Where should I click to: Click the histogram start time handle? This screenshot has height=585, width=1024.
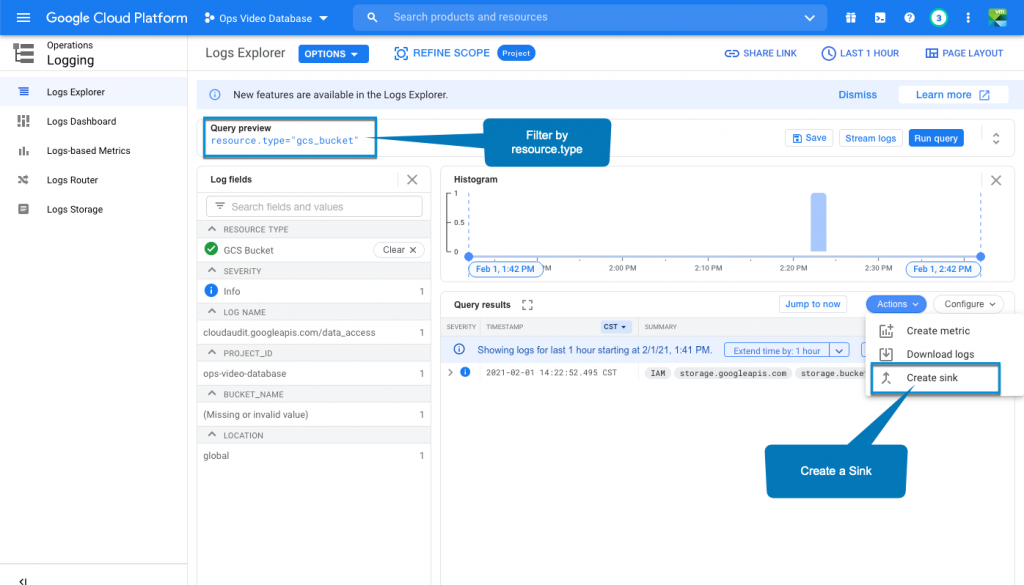coord(468,257)
